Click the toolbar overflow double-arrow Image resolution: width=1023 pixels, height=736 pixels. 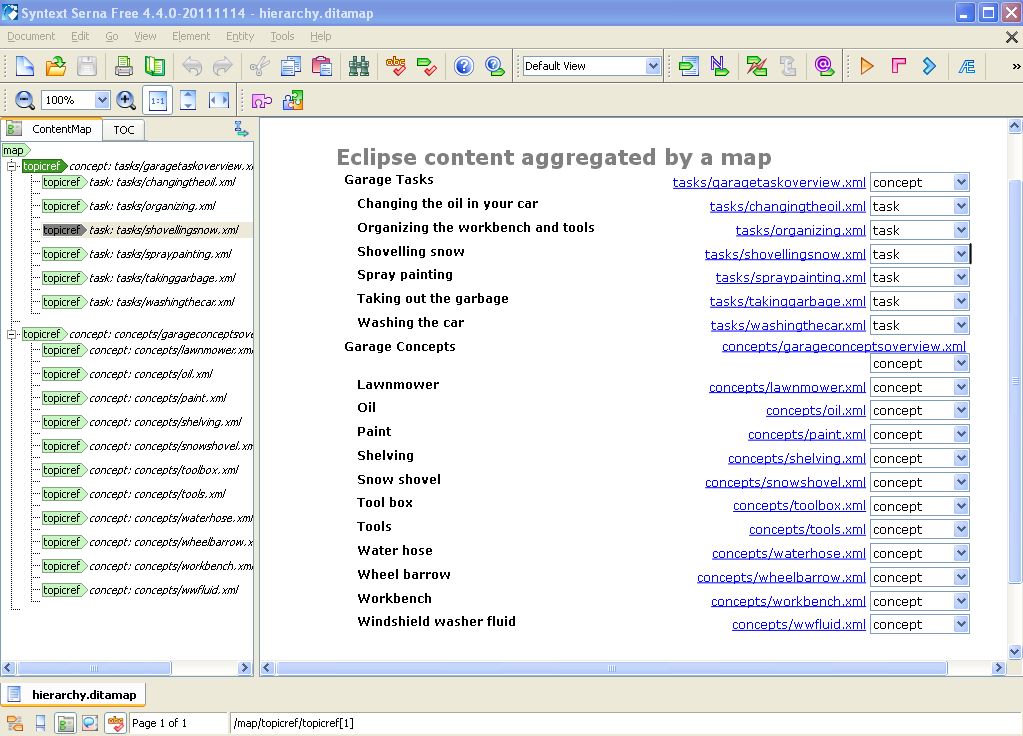click(x=1015, y=66)
